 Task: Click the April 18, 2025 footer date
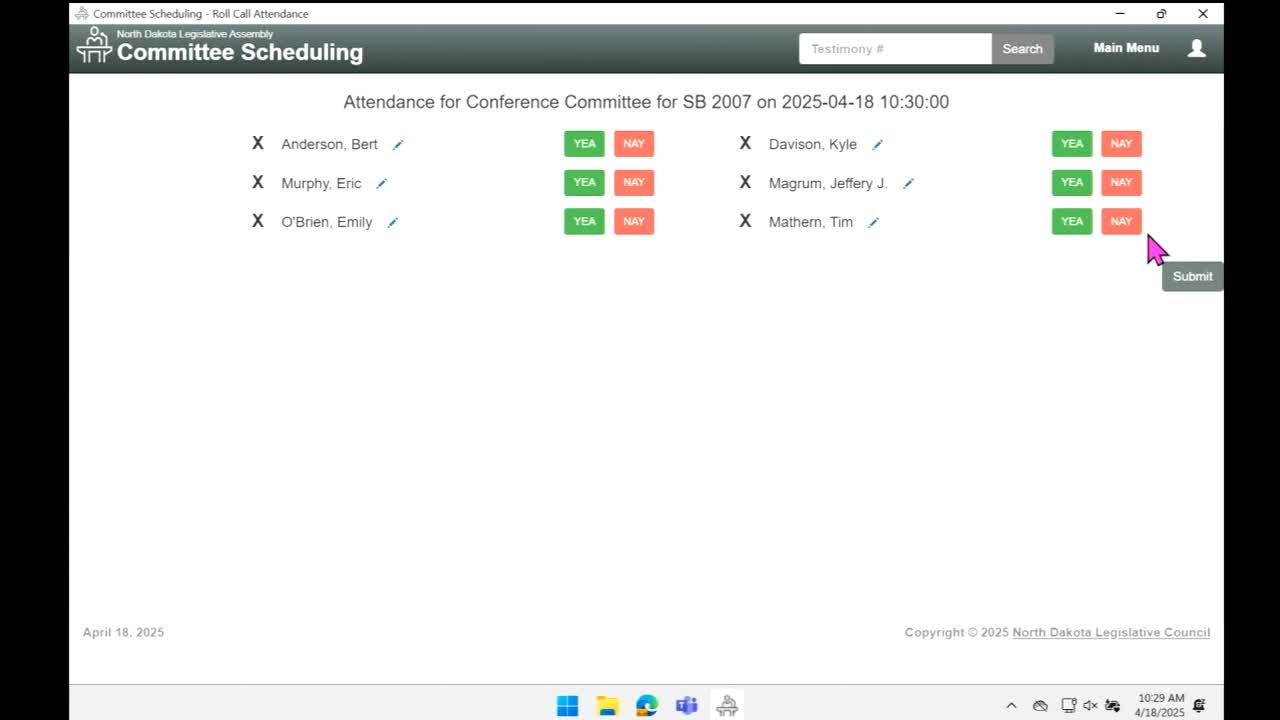pos(123,633)
